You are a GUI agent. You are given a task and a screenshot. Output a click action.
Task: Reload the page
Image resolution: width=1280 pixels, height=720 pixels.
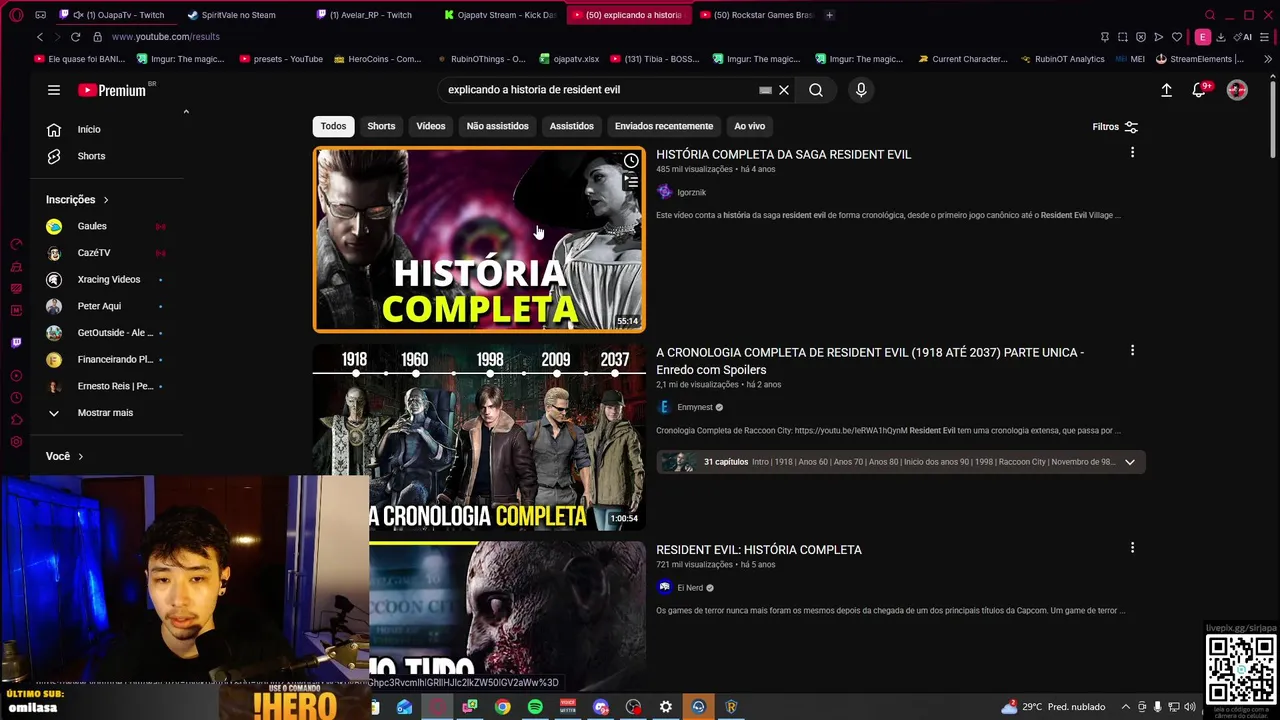coord(76,37)
